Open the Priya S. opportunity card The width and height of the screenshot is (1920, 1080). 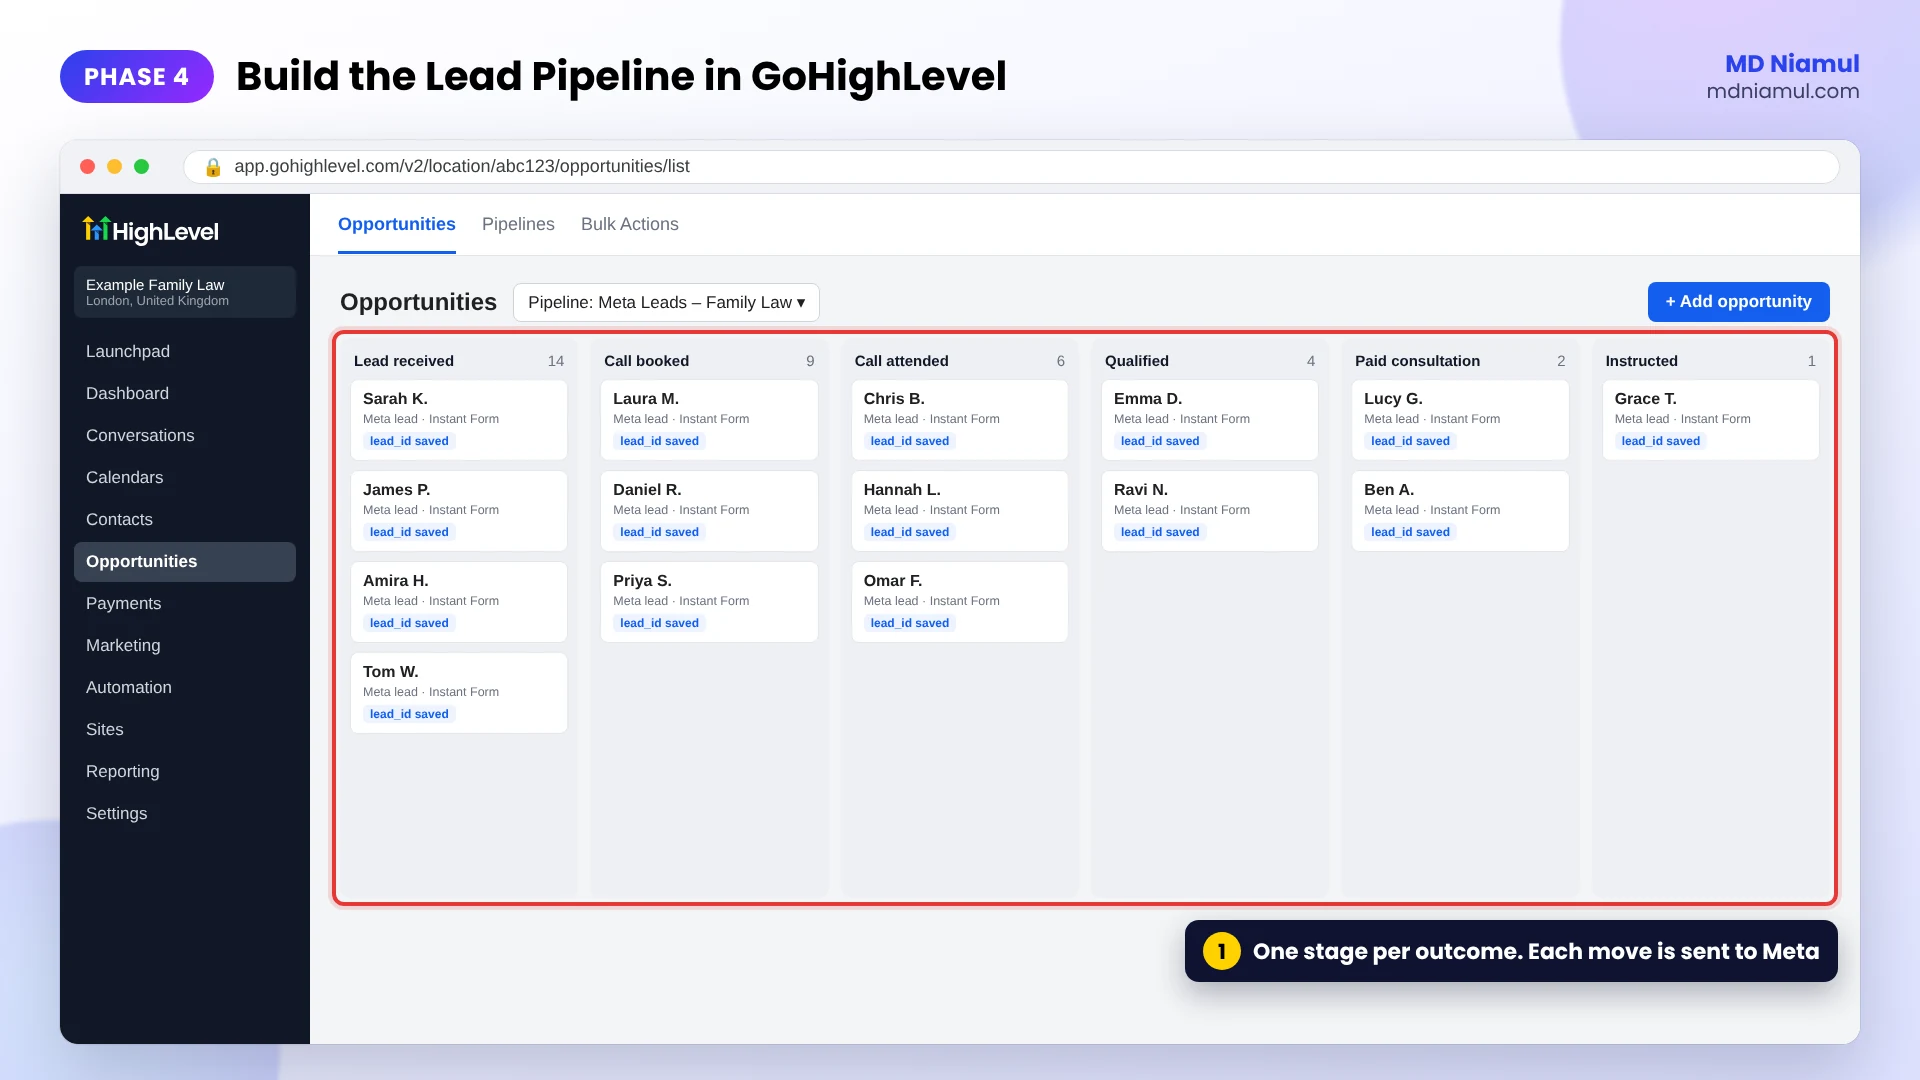(x=709, y=602)
